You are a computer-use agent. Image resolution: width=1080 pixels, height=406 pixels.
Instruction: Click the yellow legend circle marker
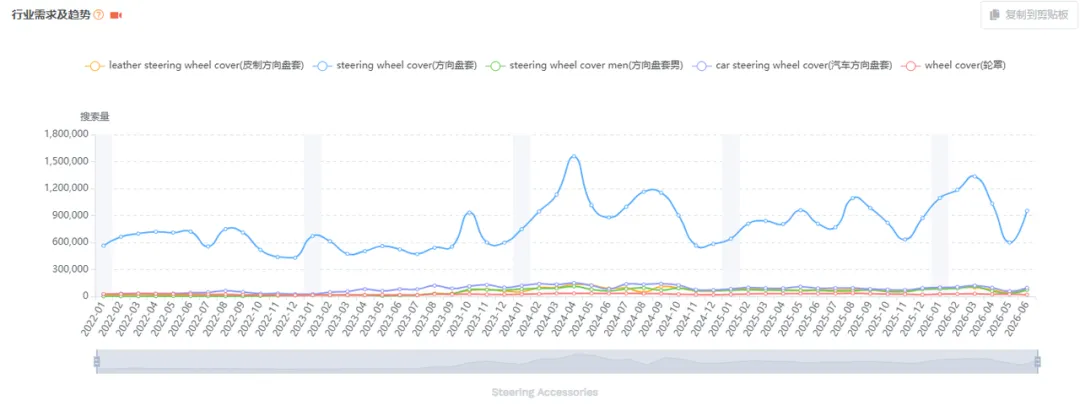pyautogui.click(x=95, y=66)
